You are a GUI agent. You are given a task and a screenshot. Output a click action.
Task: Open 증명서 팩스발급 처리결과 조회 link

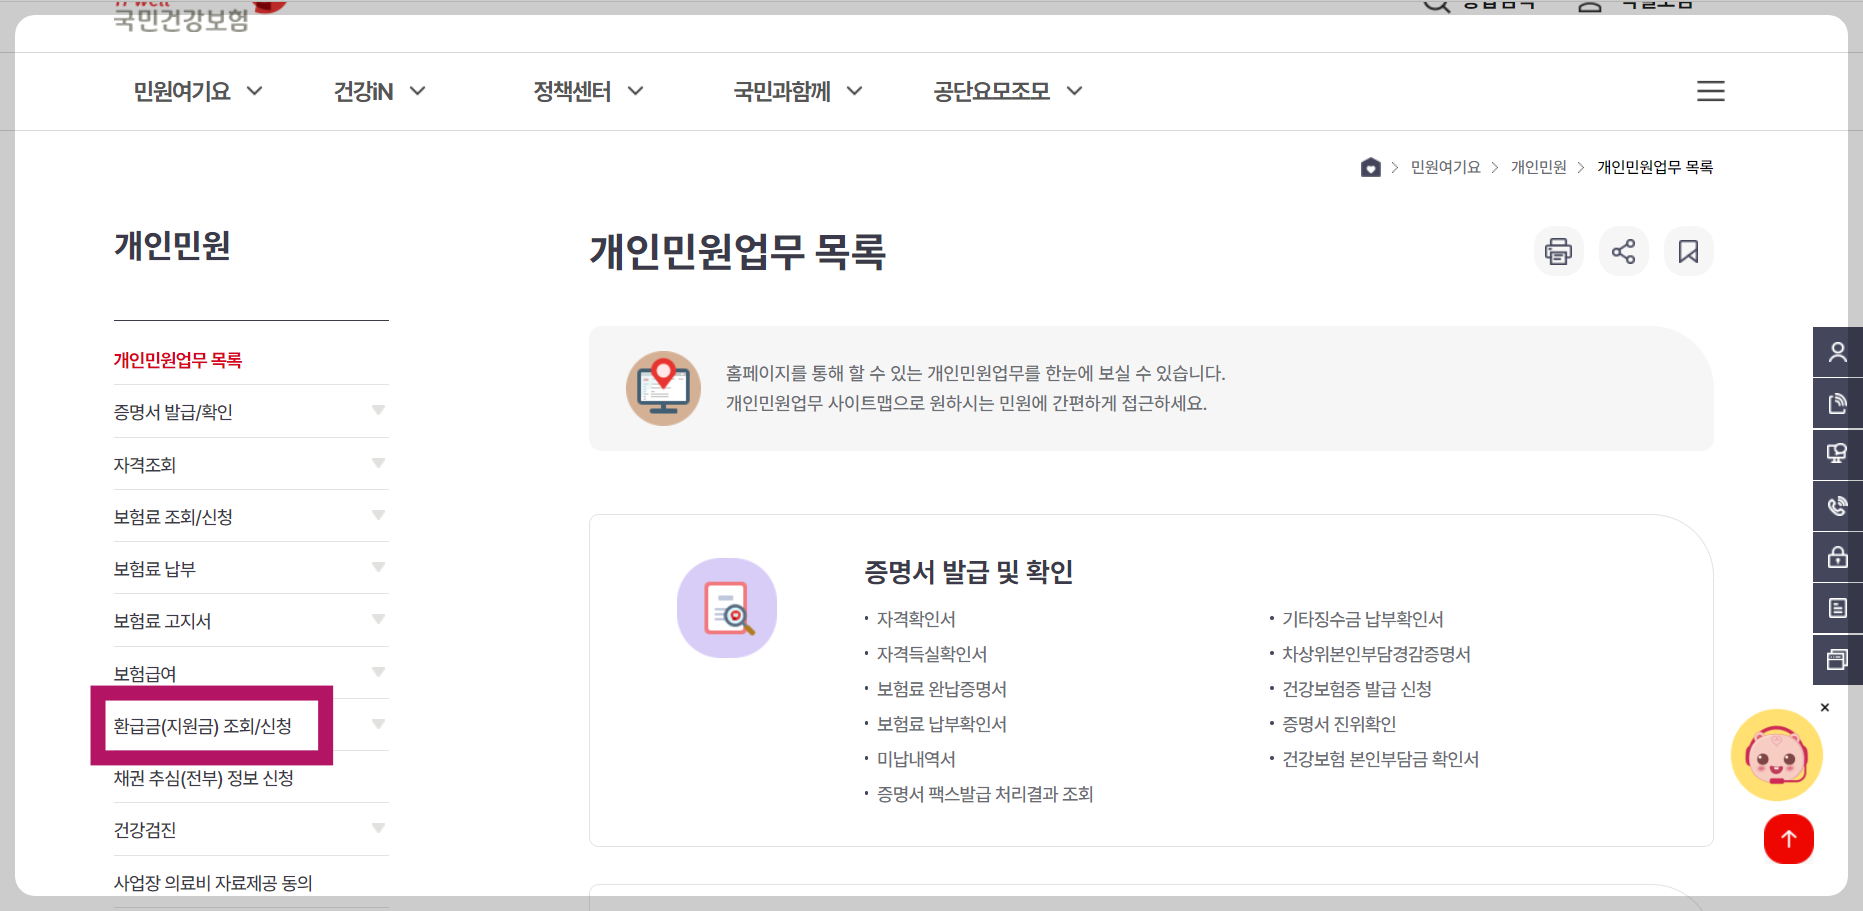[985, 794]
